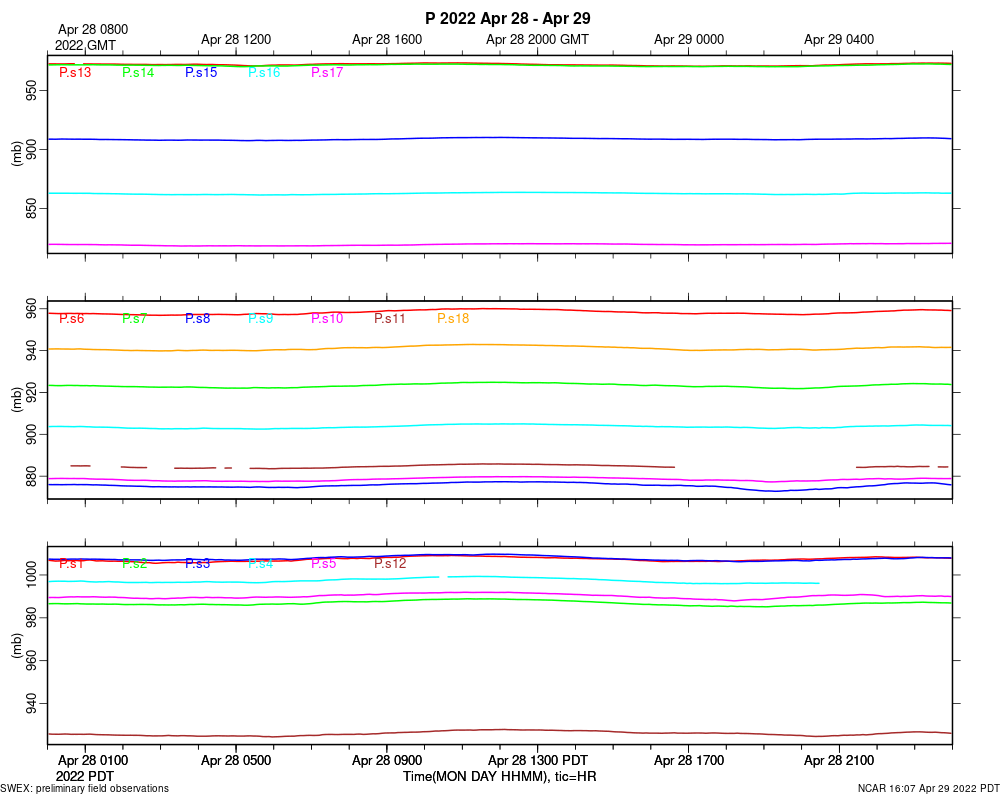
Task: Click the 'NCAR 16:07 Apr 29 2022 PDT' timestamp
Action: coord(929,789)
